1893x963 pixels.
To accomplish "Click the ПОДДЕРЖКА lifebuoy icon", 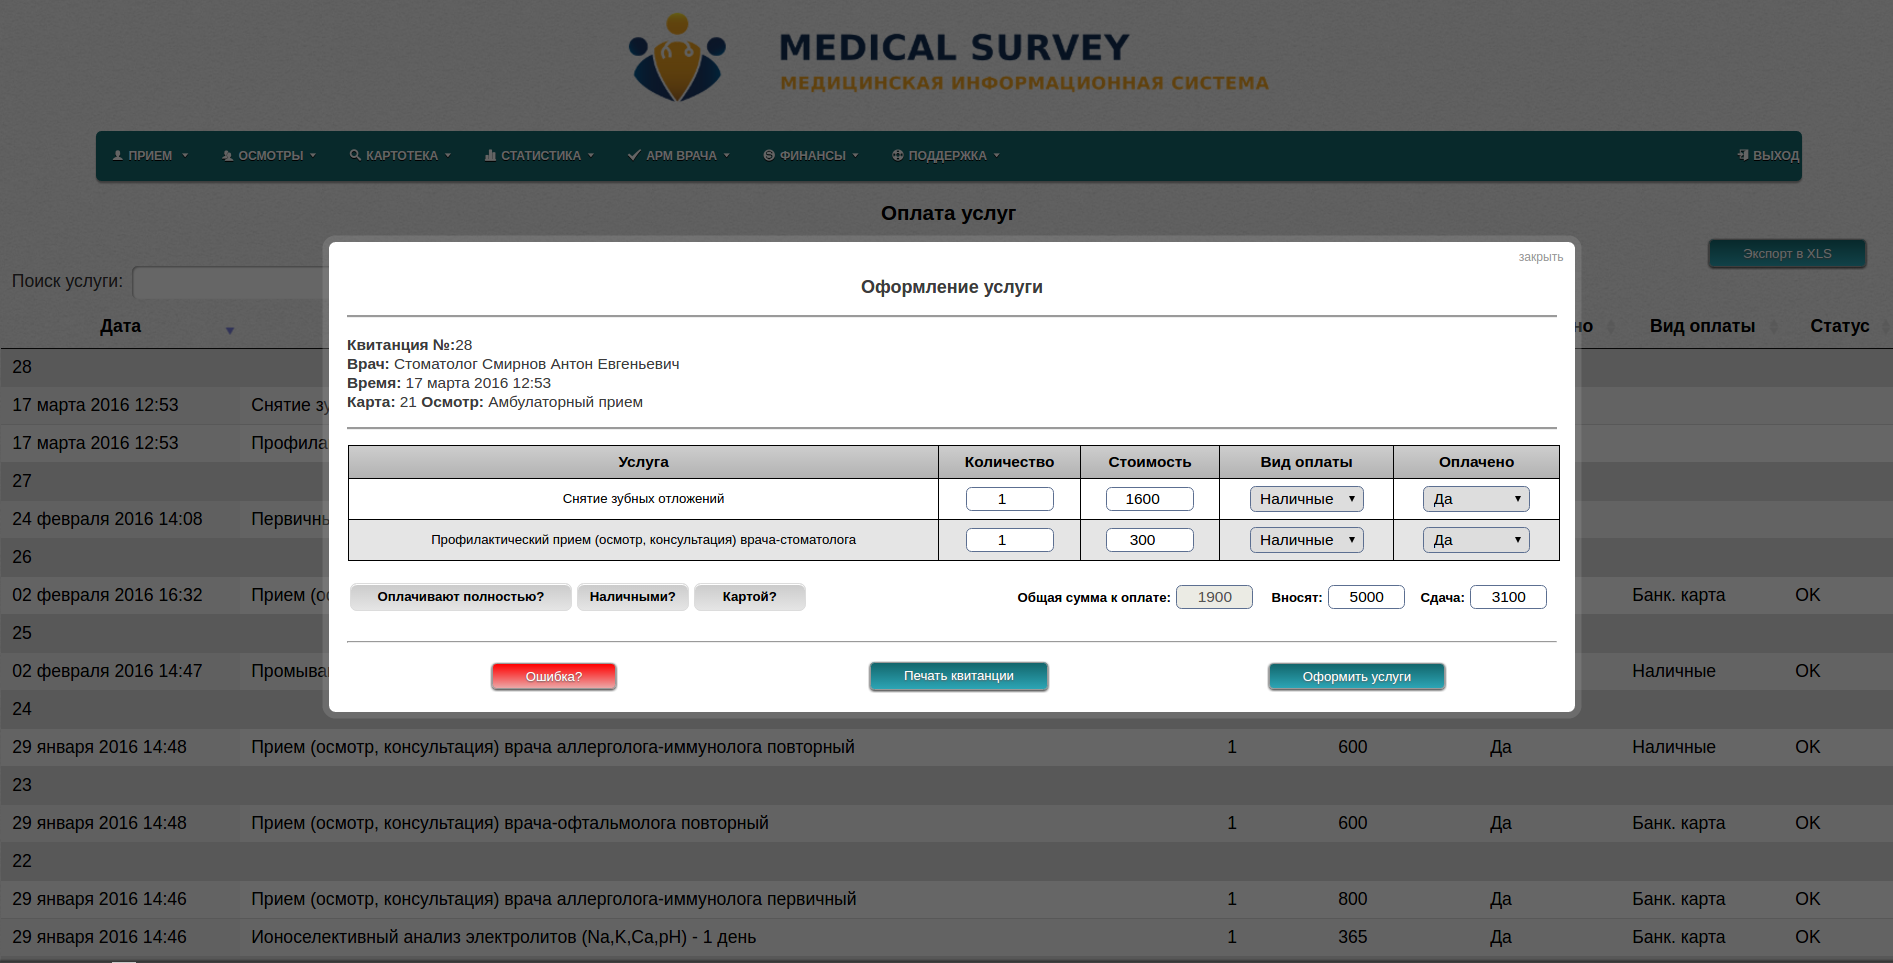I will [x=897, y=155].
